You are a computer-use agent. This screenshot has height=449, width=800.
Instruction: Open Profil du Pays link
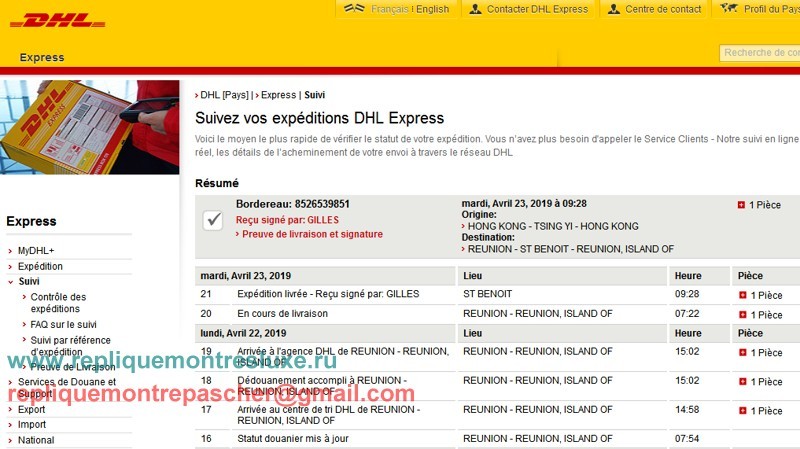pyautogui.click(x=771, y=9)
